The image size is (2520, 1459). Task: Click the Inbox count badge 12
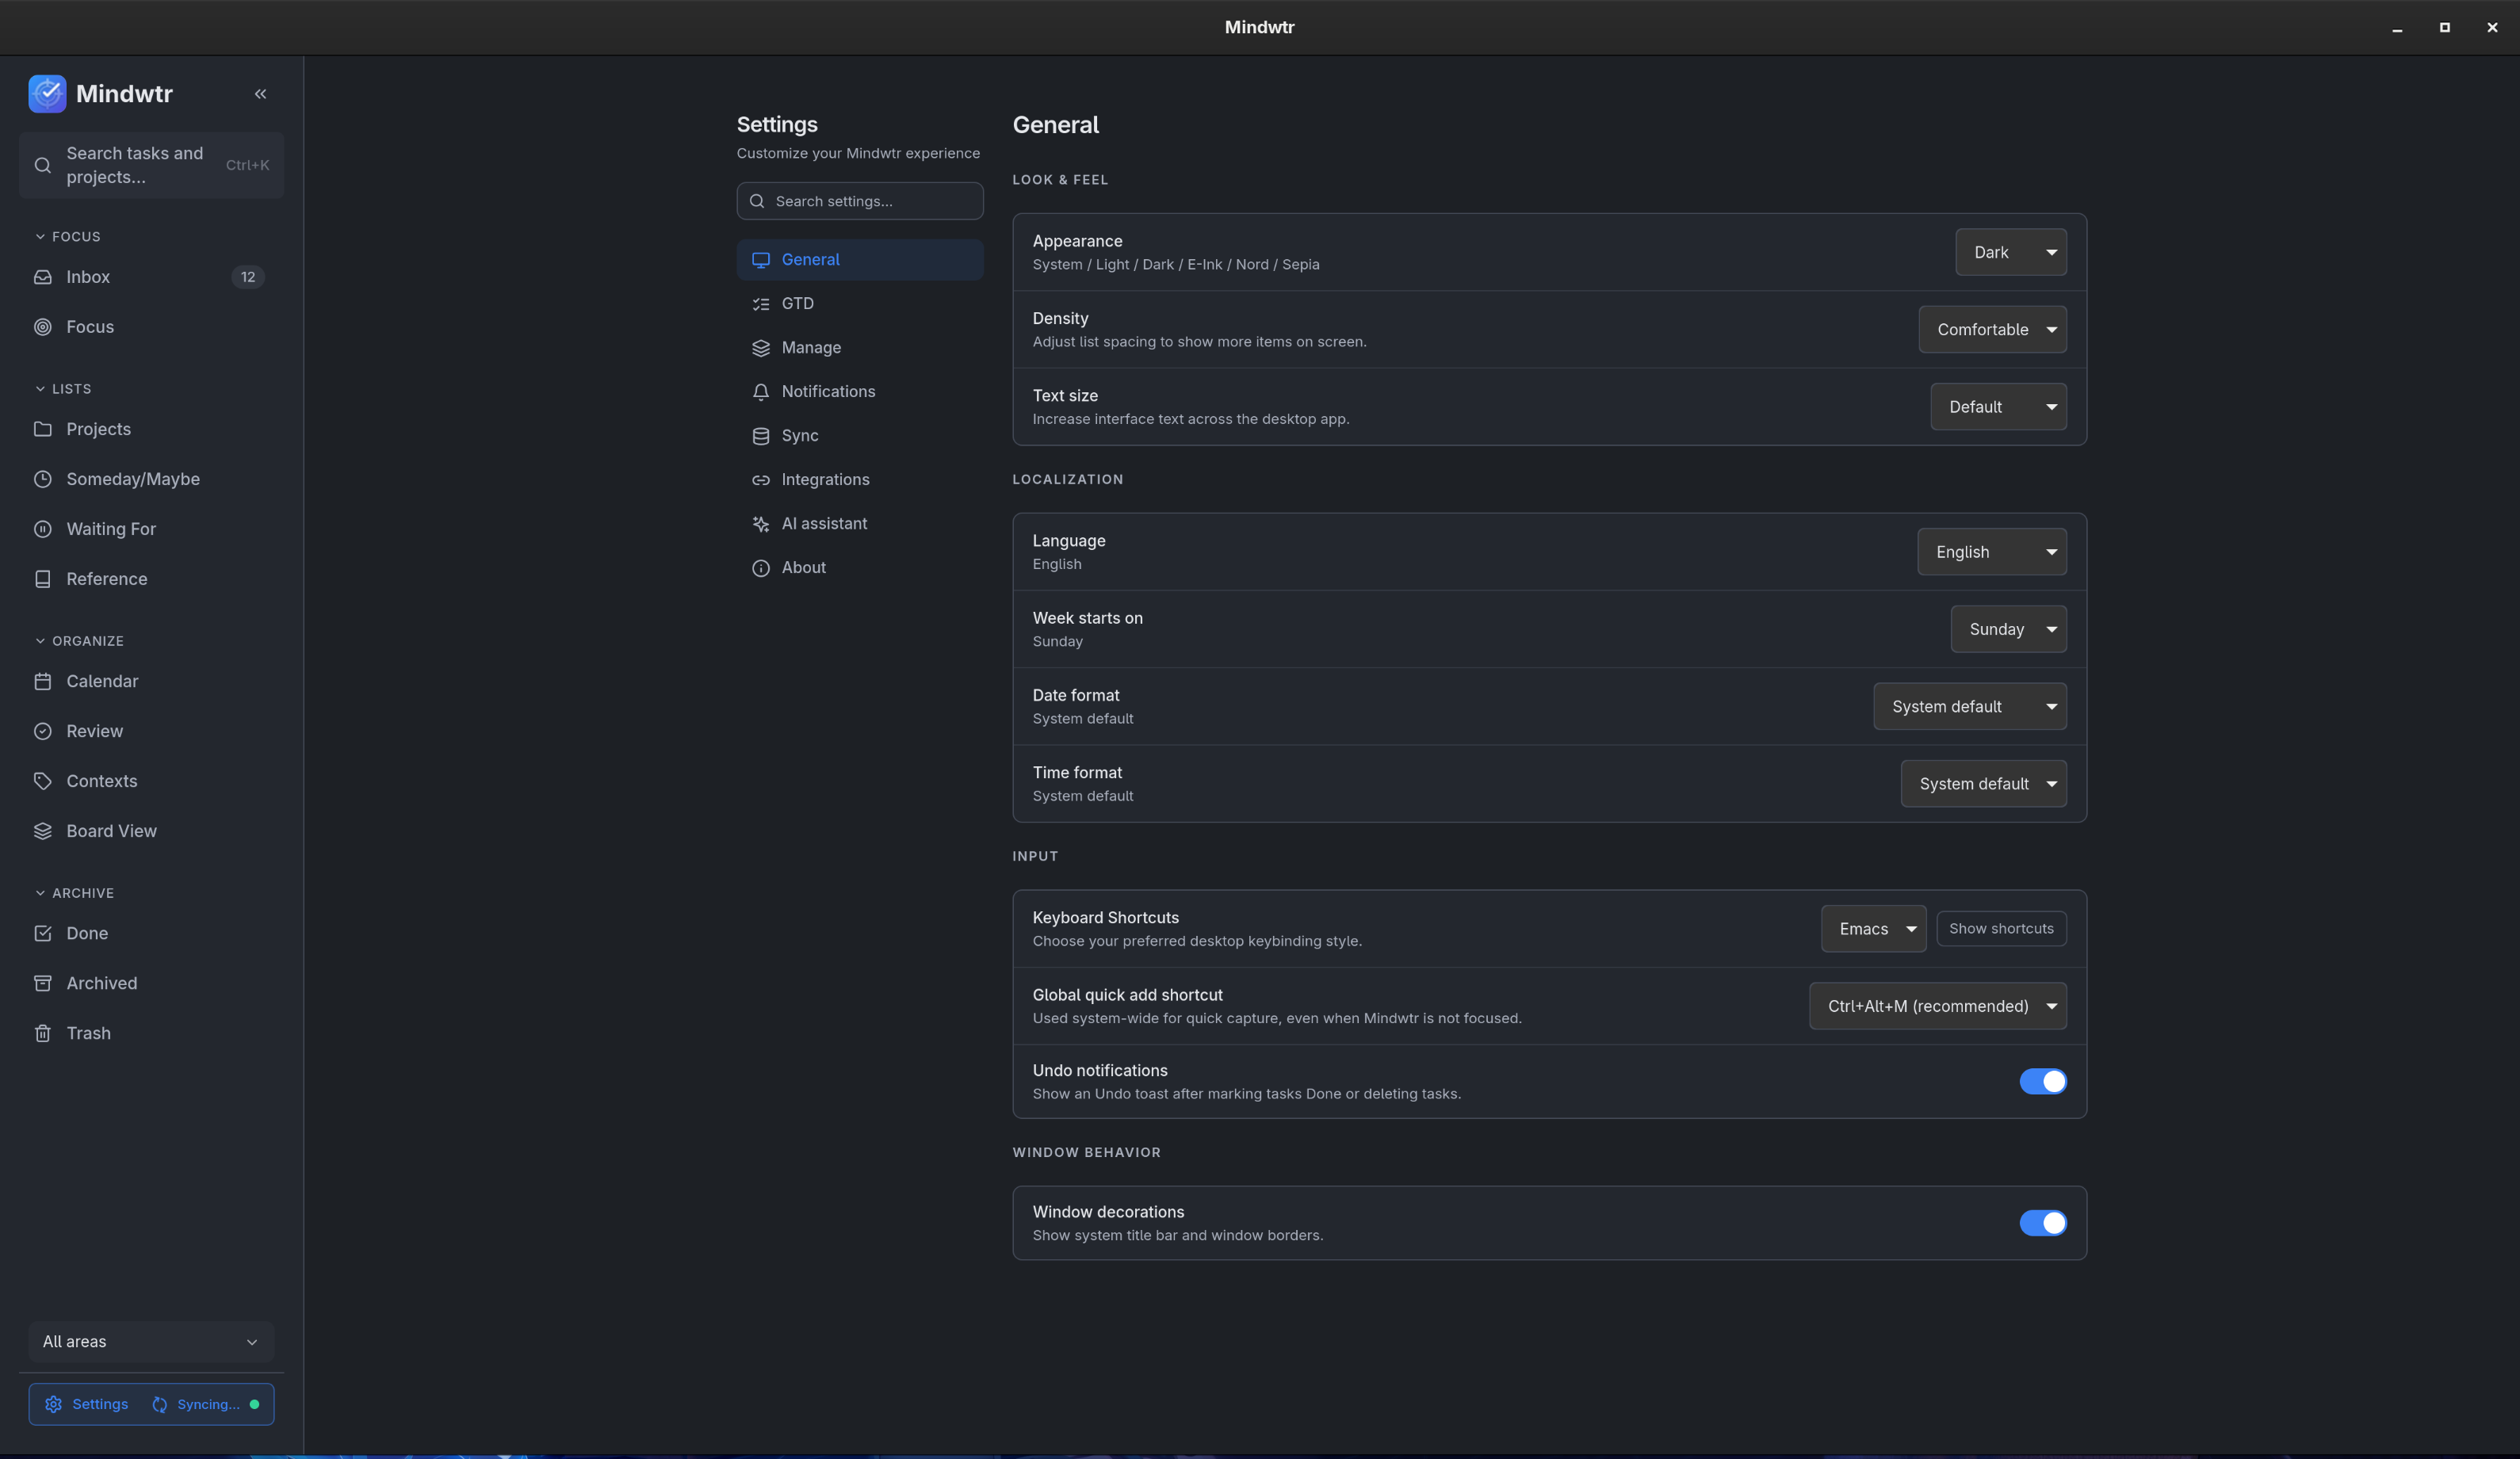click(x=248, y=277)
